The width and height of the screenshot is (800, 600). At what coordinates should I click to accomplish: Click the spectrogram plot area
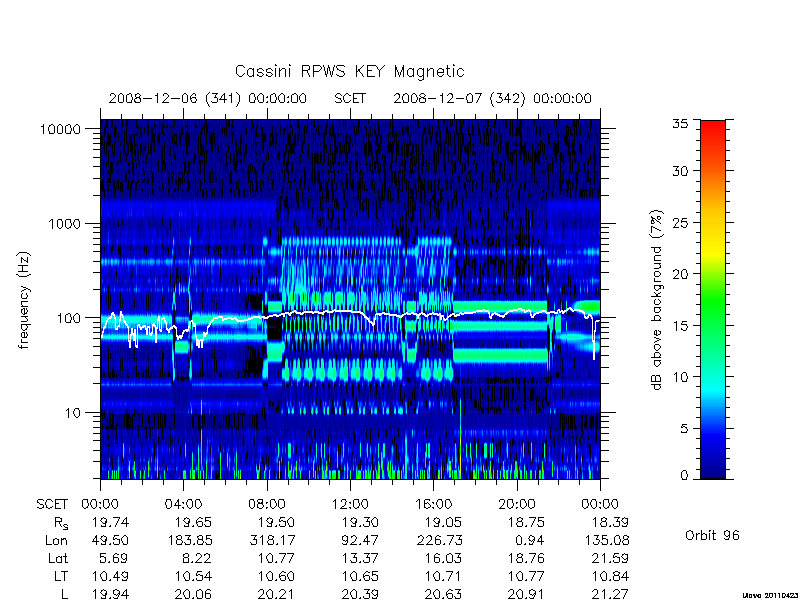pyautogui.click(x=350, y=299)
